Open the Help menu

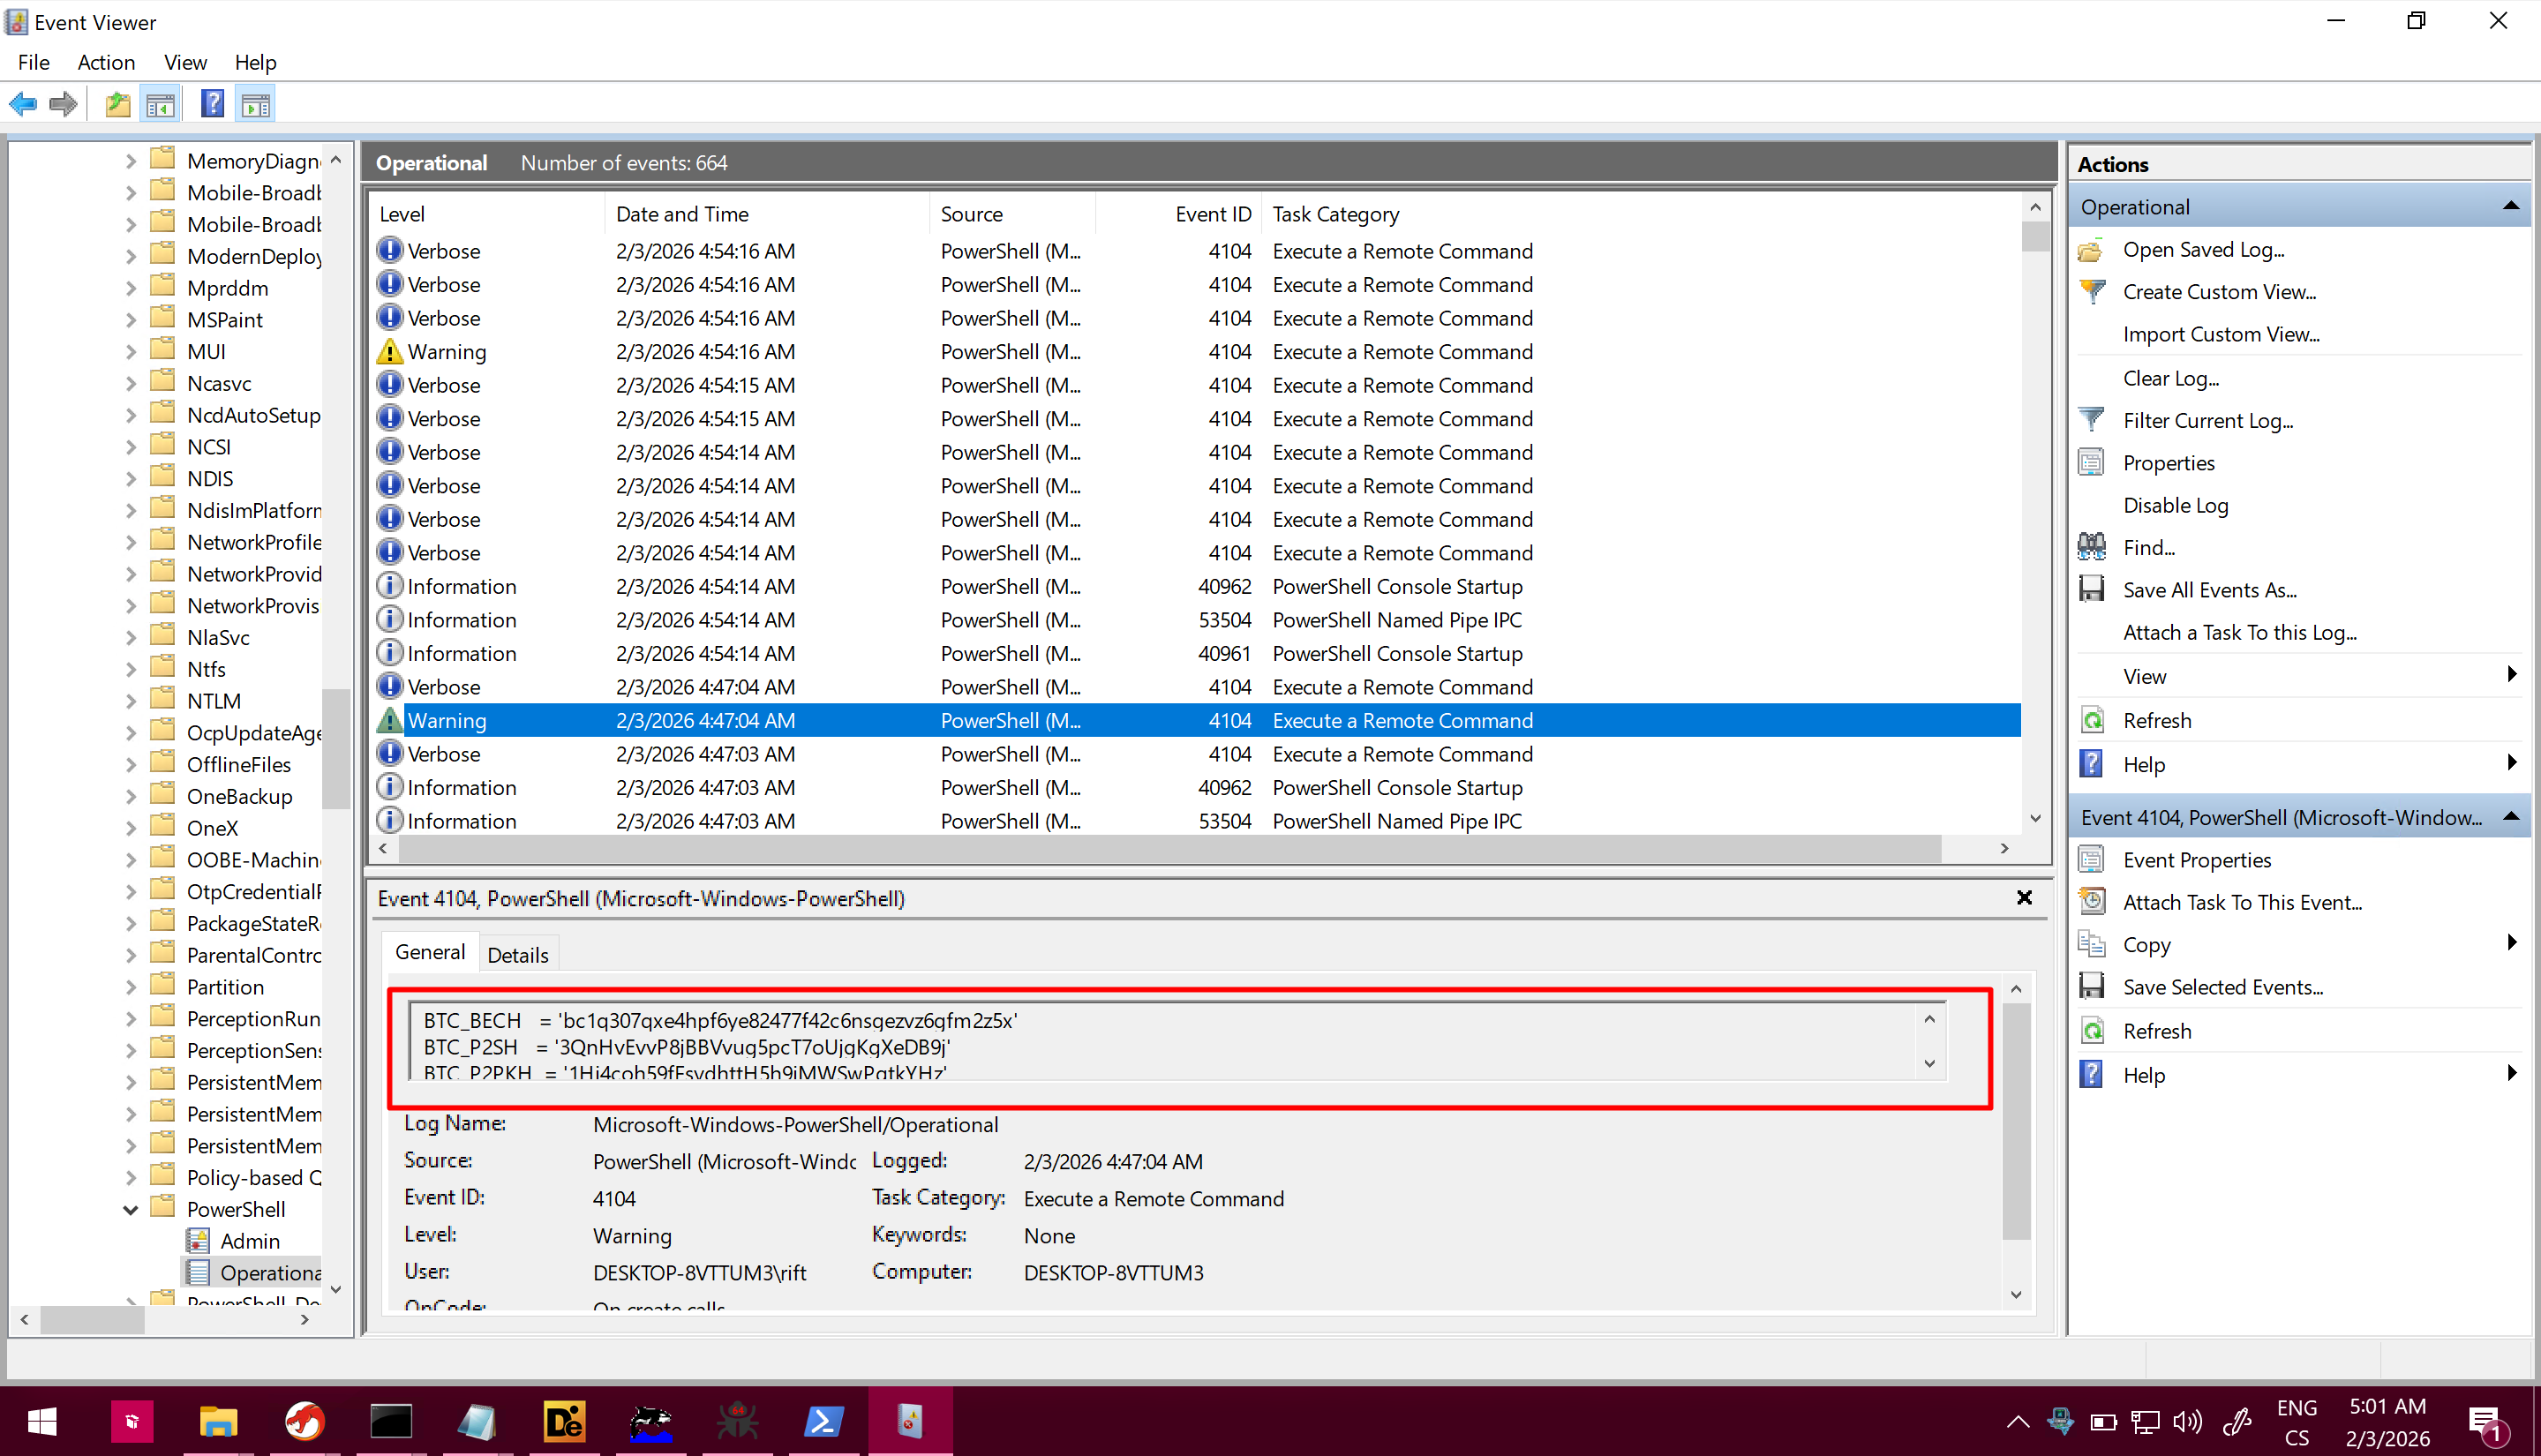click(255, 62)
